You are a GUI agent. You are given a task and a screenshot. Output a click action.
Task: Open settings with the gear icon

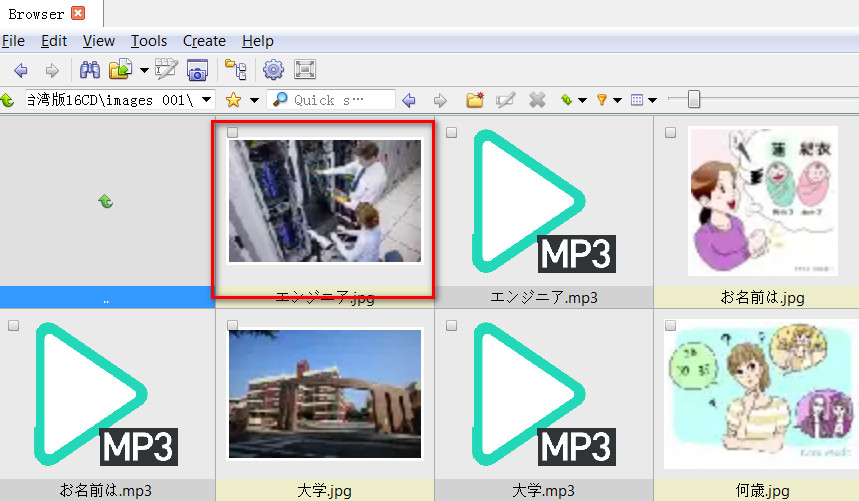tap(273, 70)
